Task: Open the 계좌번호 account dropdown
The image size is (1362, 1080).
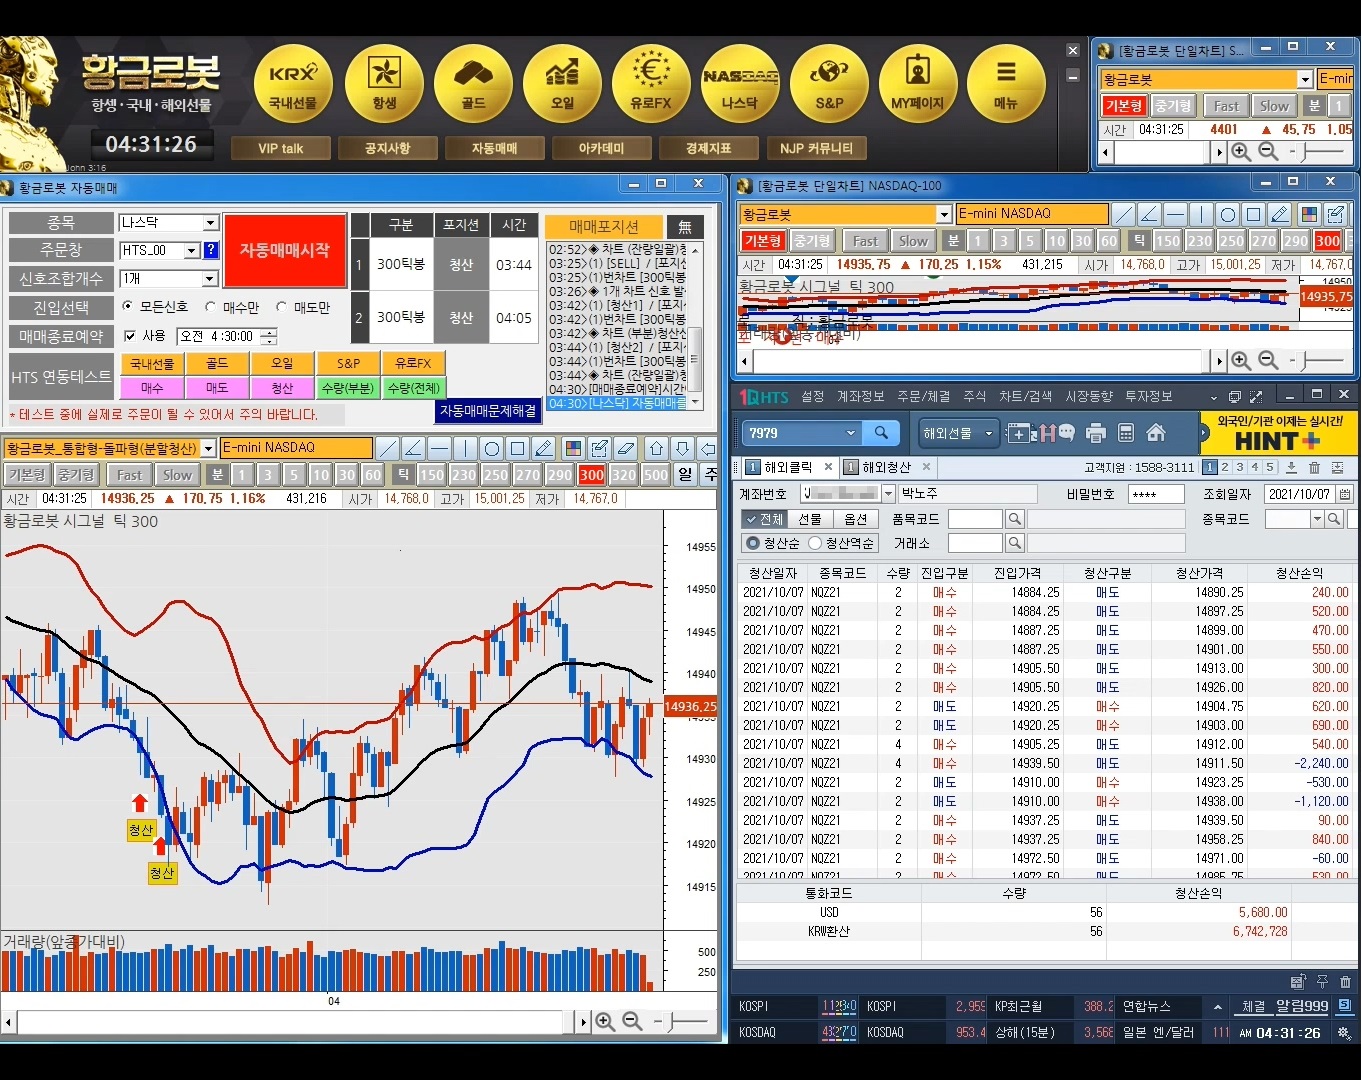Action: coord(888,494)
